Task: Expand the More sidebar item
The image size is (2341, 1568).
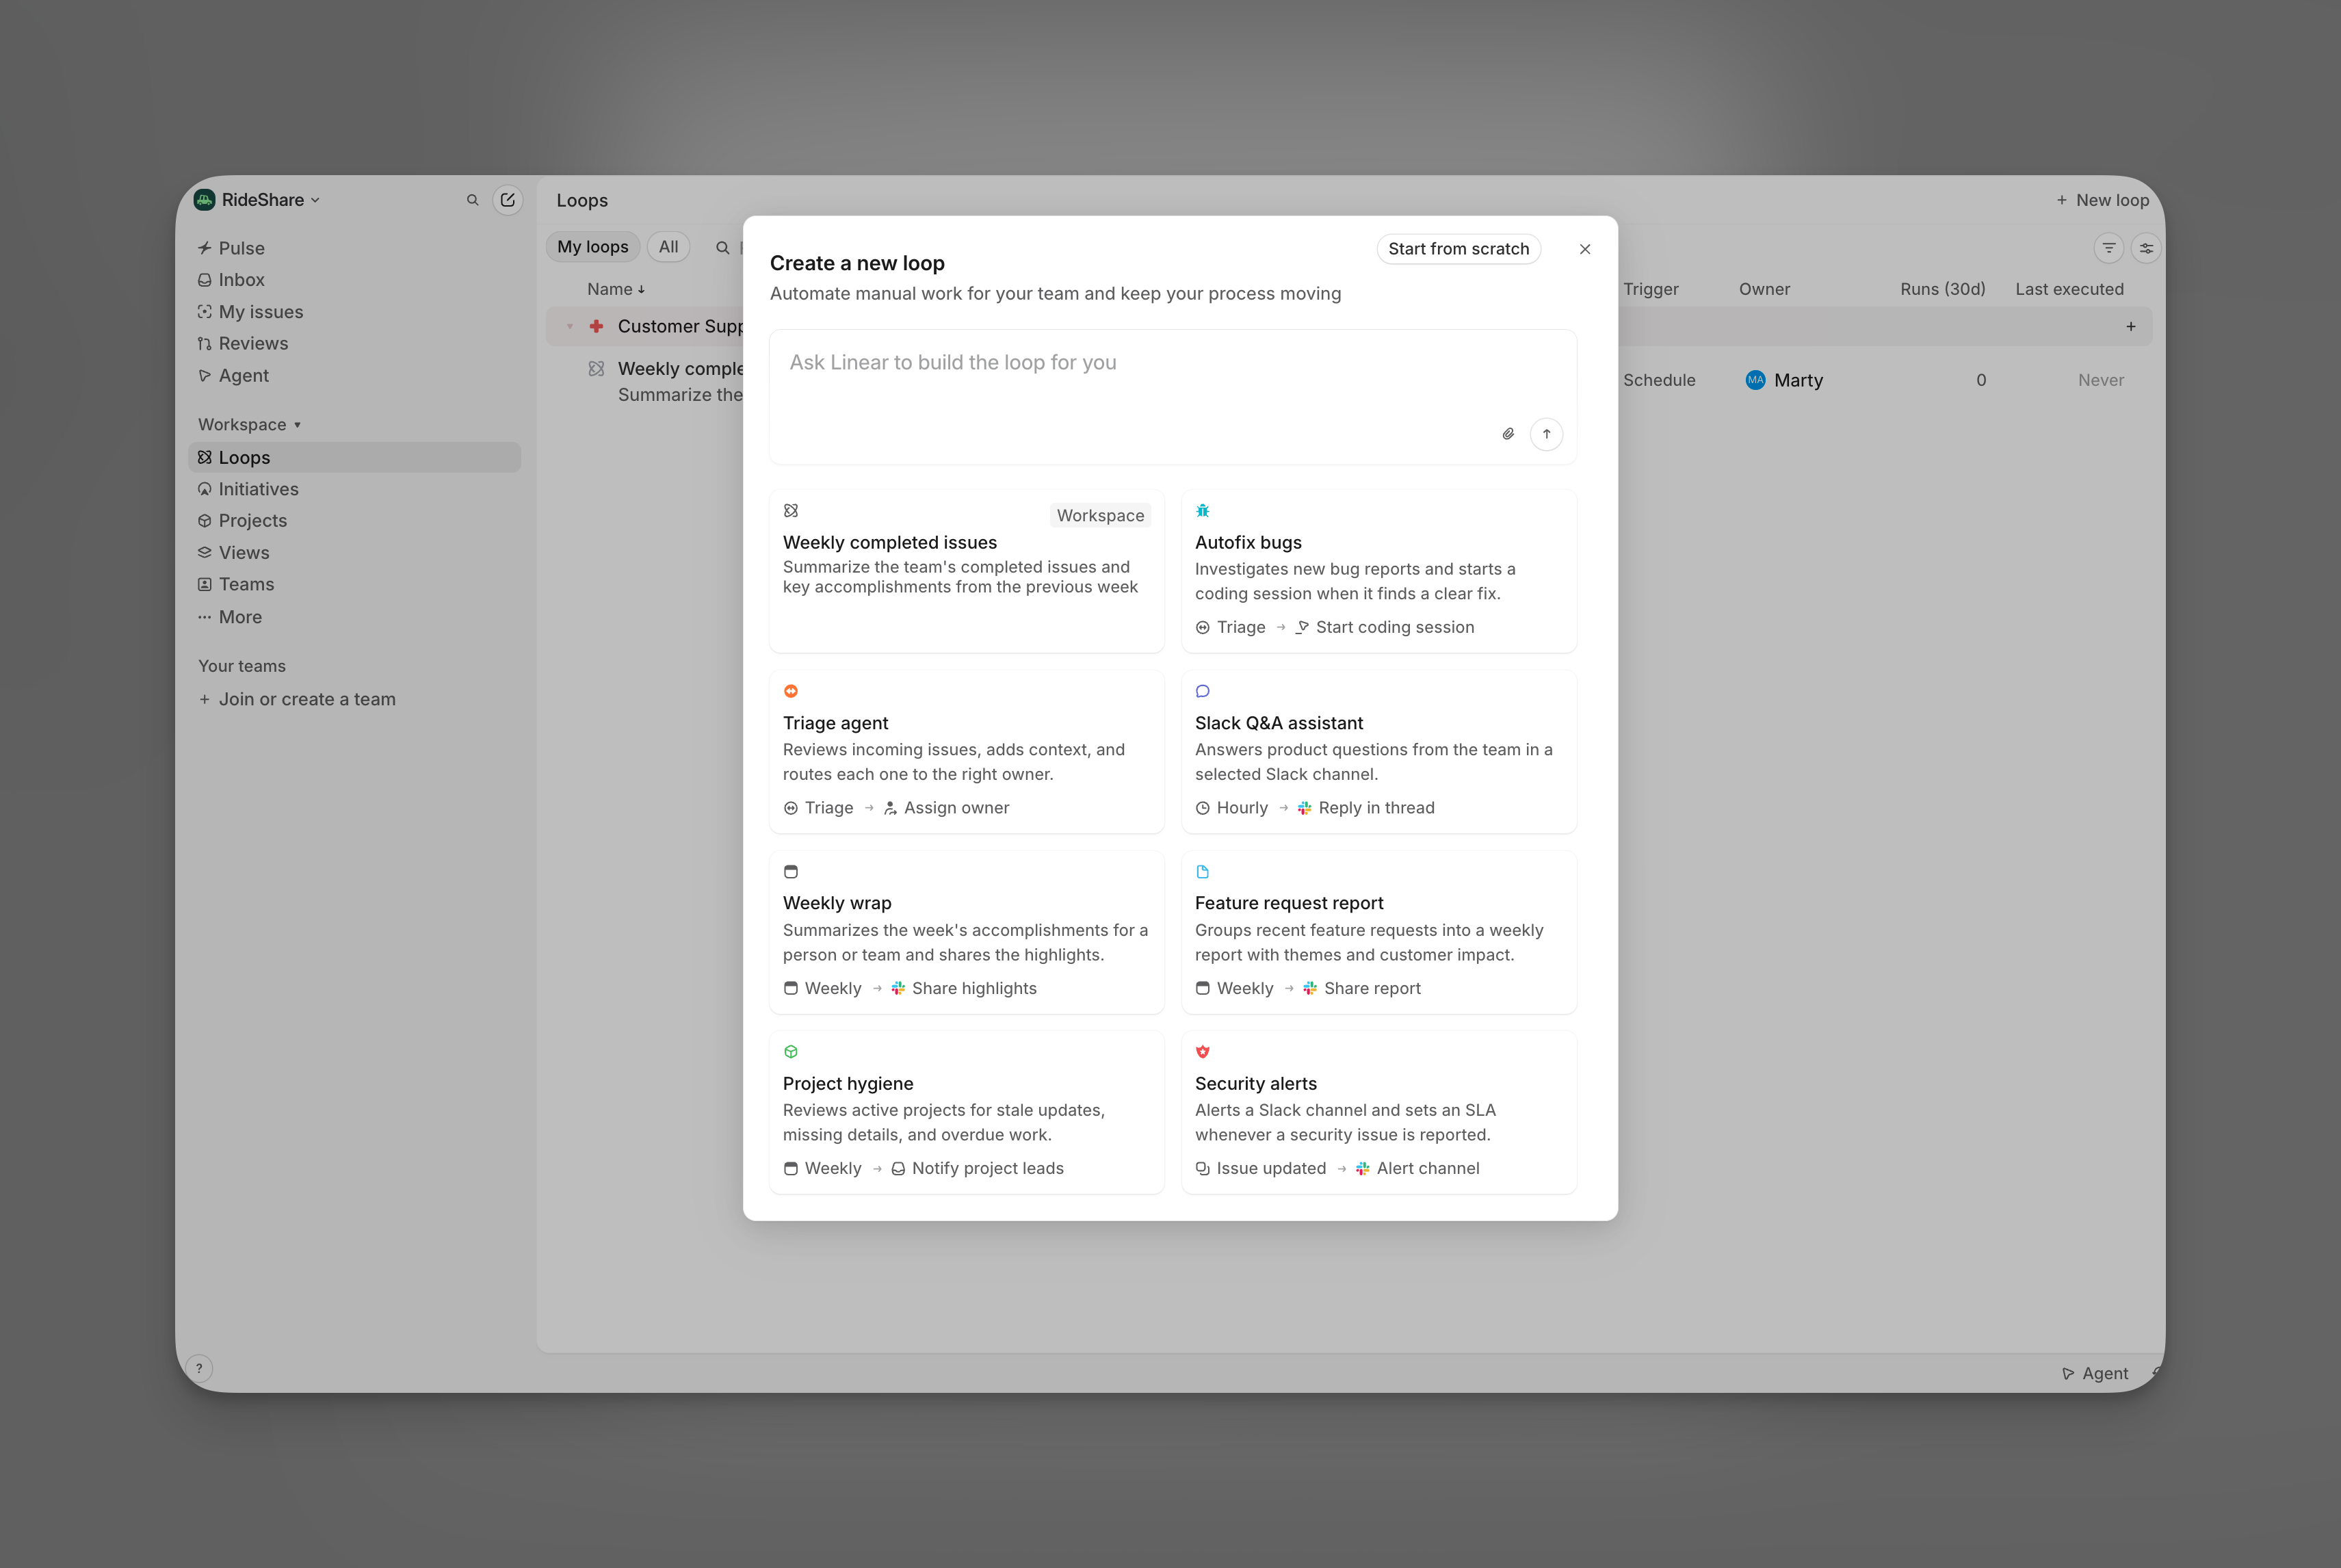Action: tap(354, 617)
